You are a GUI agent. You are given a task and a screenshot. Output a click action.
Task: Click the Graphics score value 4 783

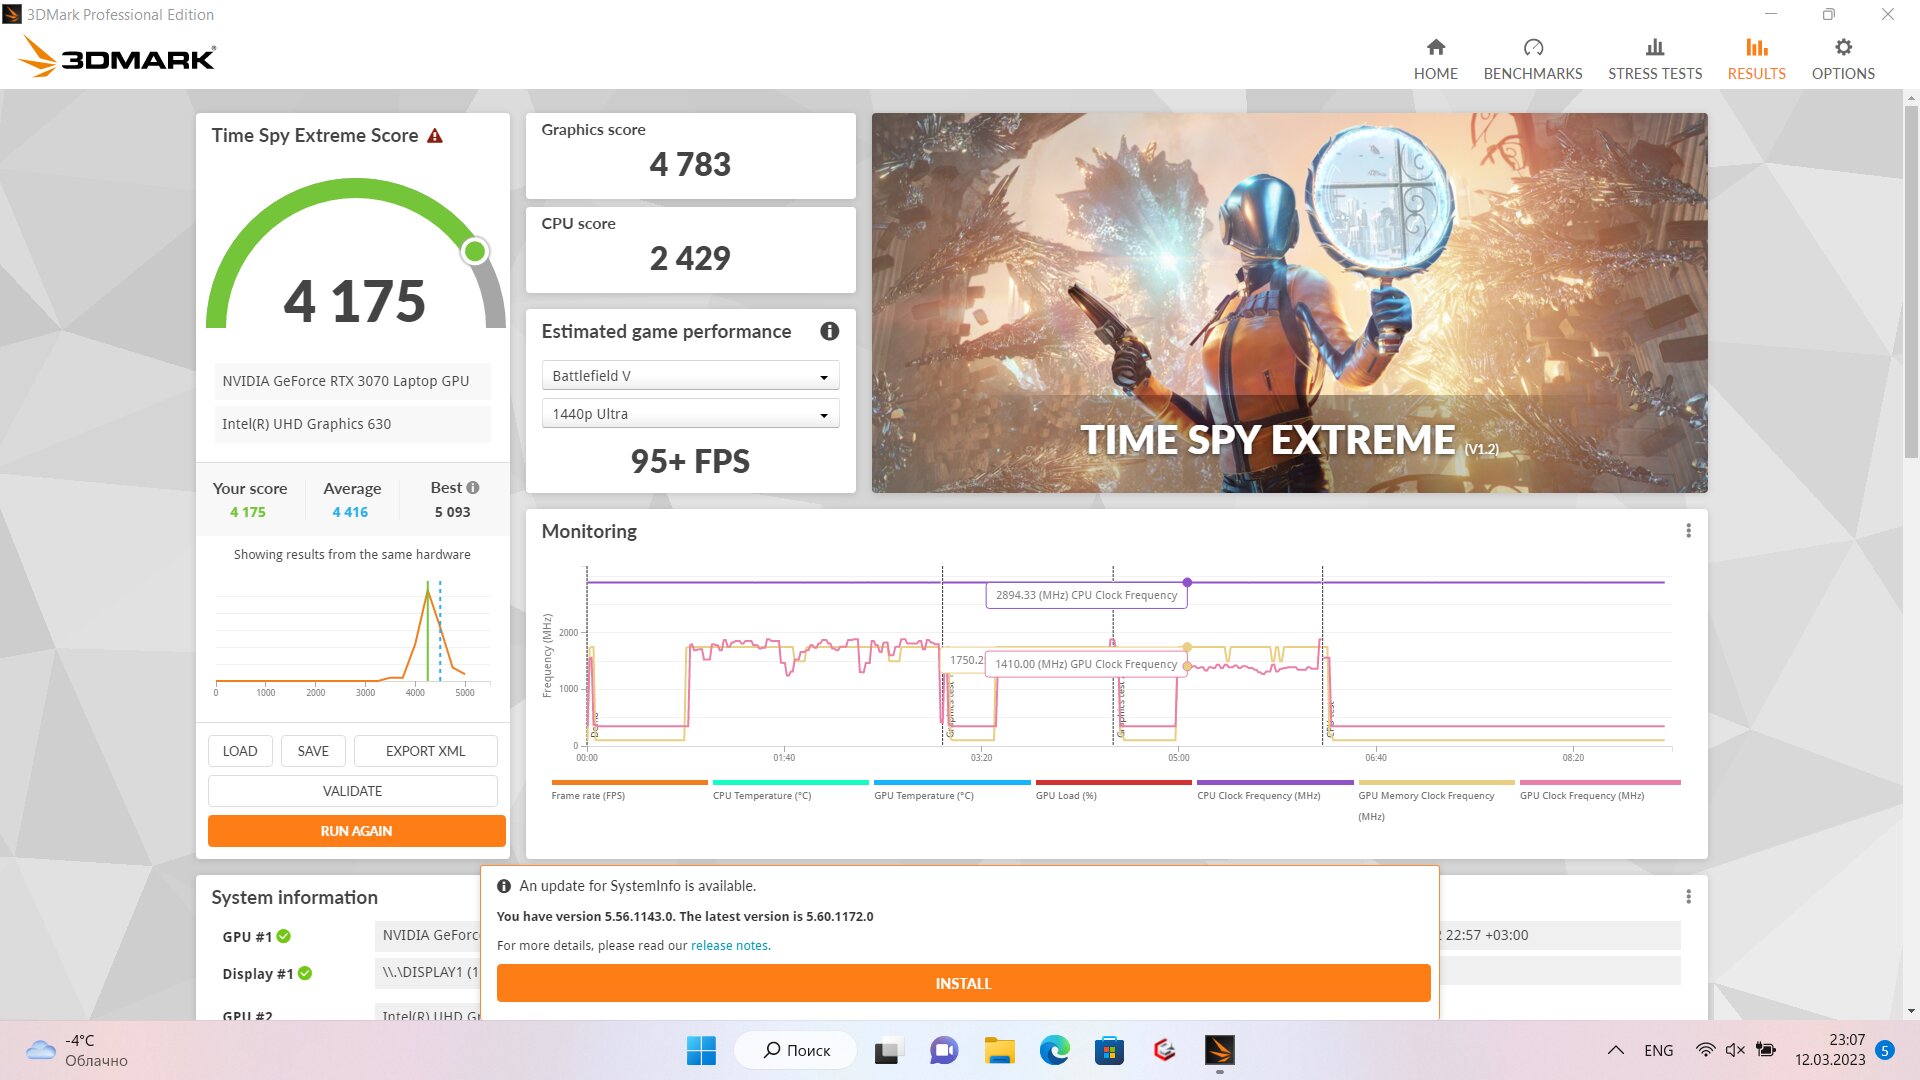point(690,164)
